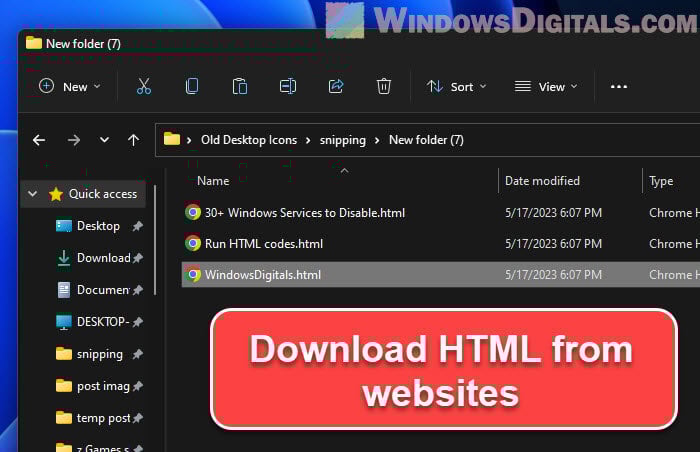Expand chevron after Old Desktop Icons breadcrumb
700x452 pixels.
click(x=308, y=141)
